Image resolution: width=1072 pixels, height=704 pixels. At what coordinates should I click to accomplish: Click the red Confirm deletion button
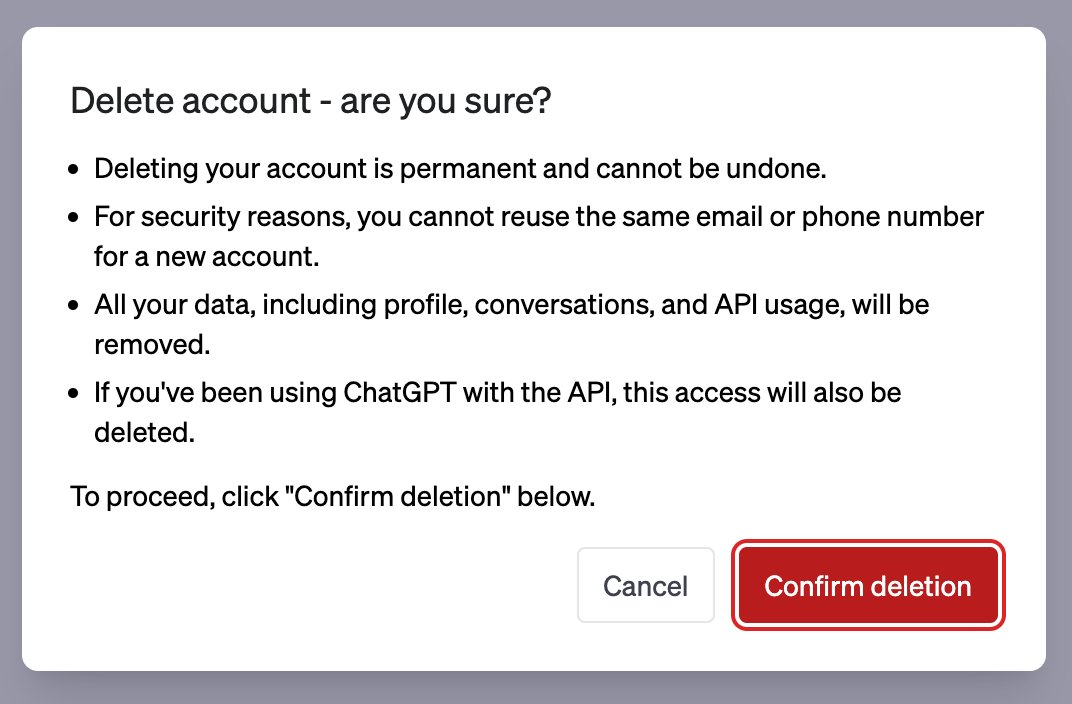(868, 585)
